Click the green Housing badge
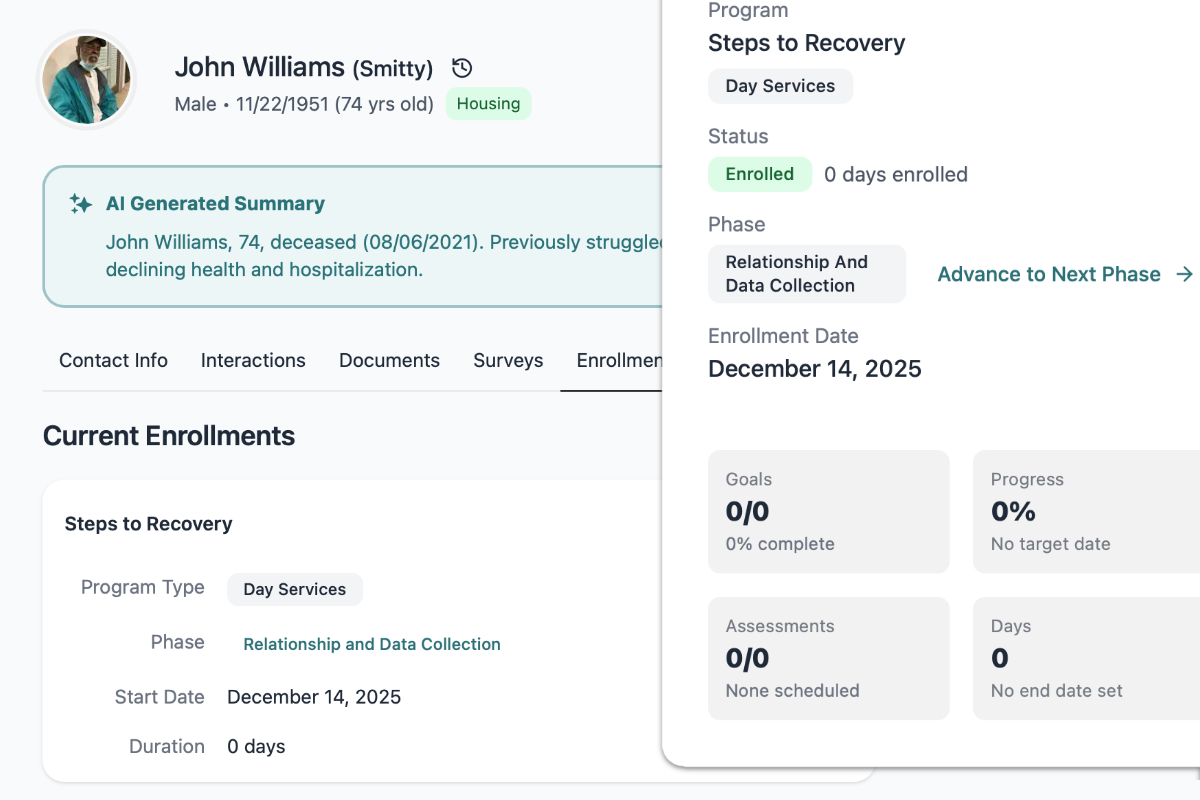This screenshot has height=800, width=1200. [x=488, y=103]
